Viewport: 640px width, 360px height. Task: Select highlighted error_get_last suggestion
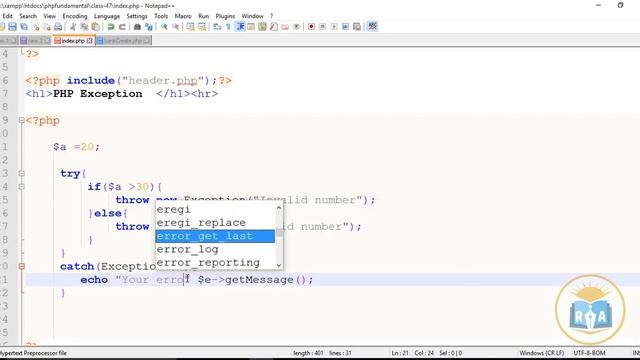point(215,236)
